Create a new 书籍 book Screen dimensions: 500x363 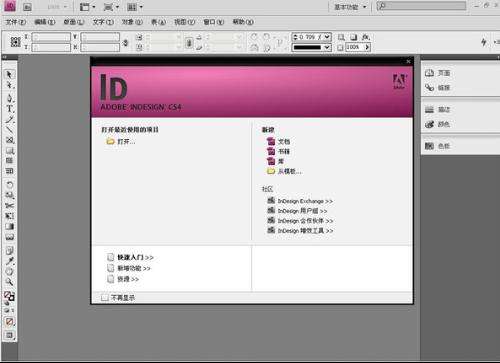(278, 151)
